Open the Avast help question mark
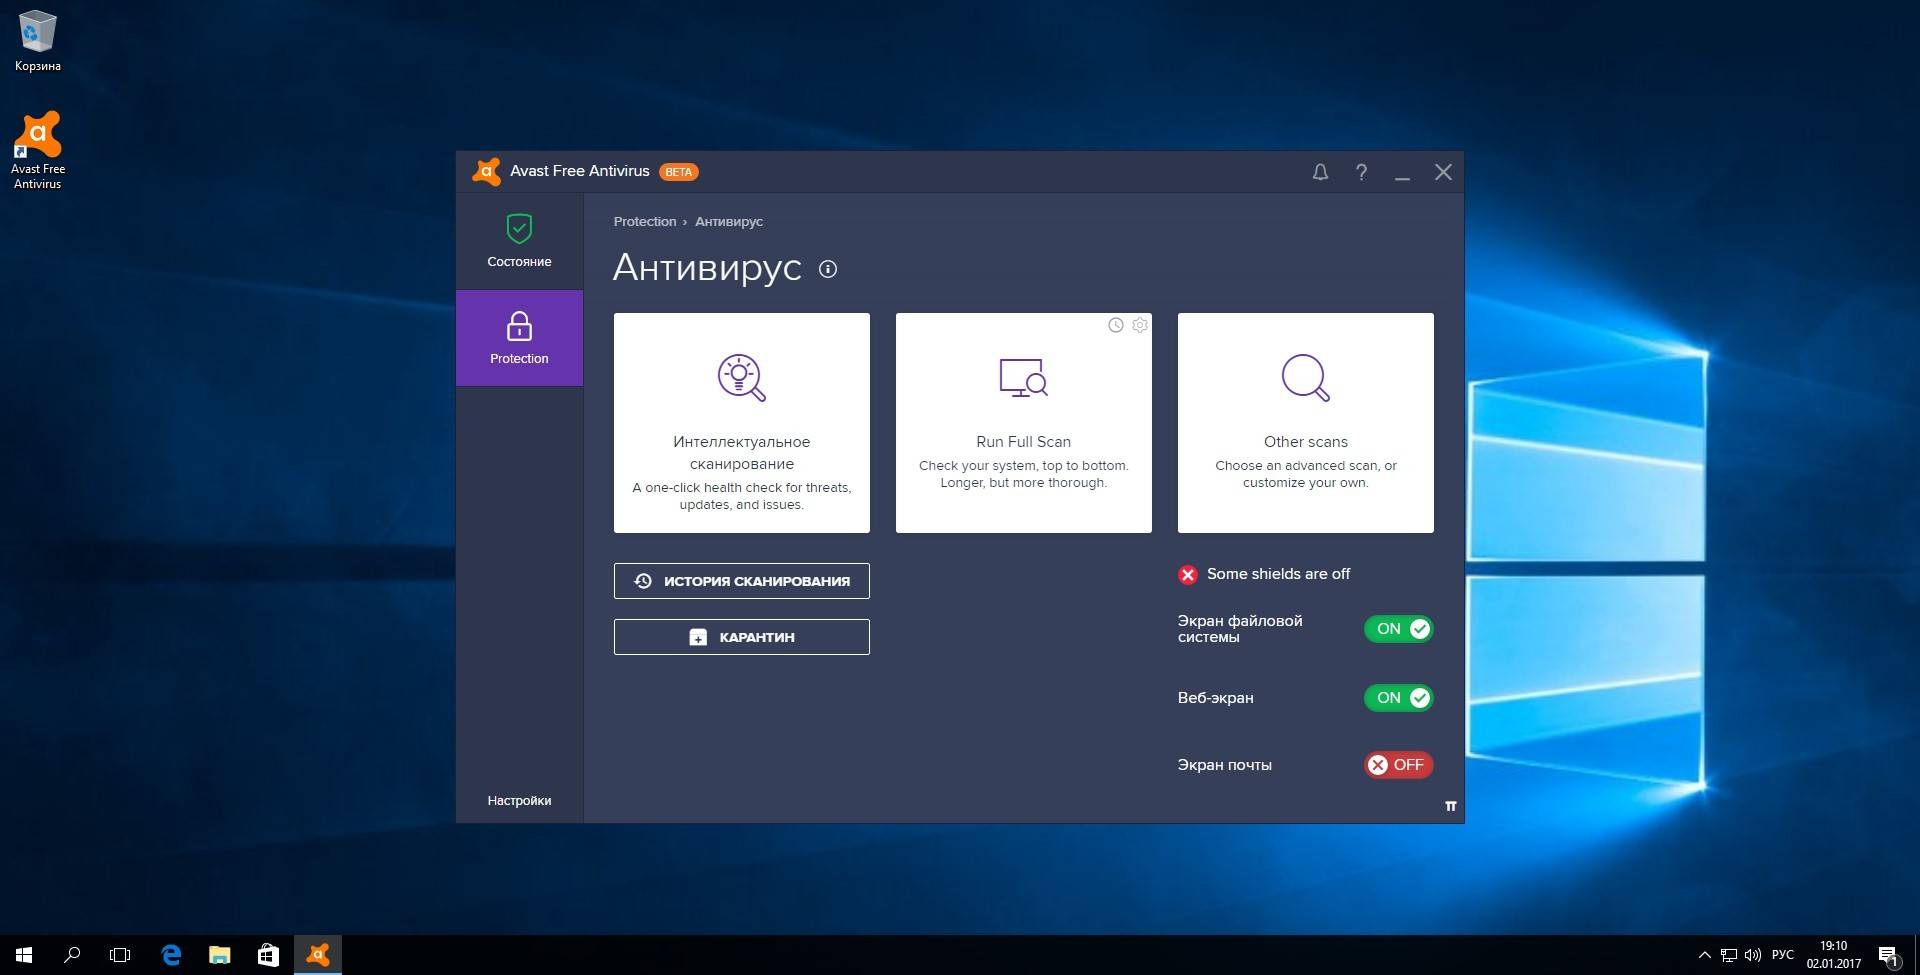This screenshot has height=975, width=1920. tap(1361, 172)
